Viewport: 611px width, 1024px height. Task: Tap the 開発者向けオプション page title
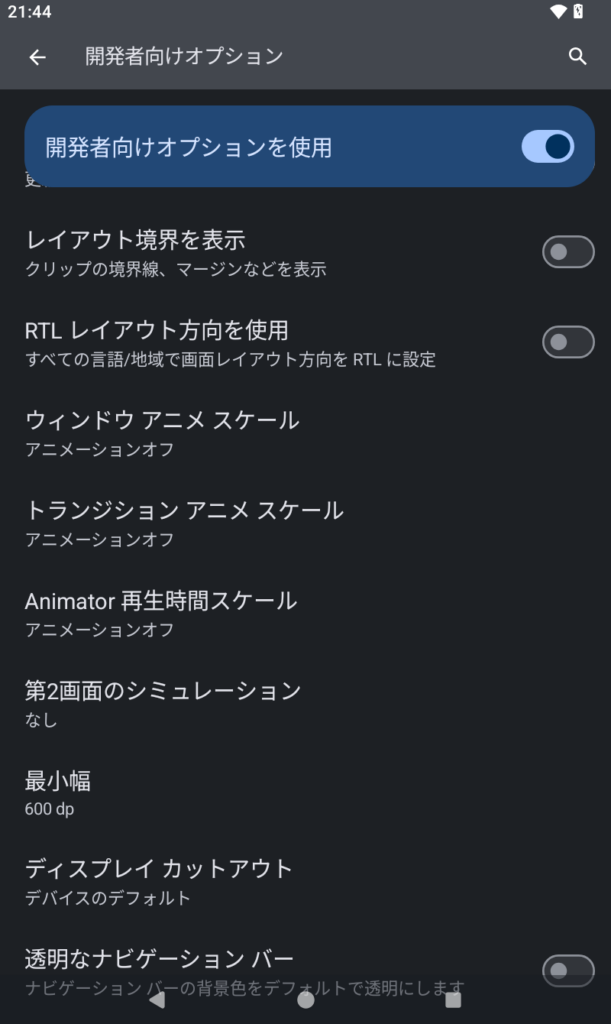pos(184,57)
